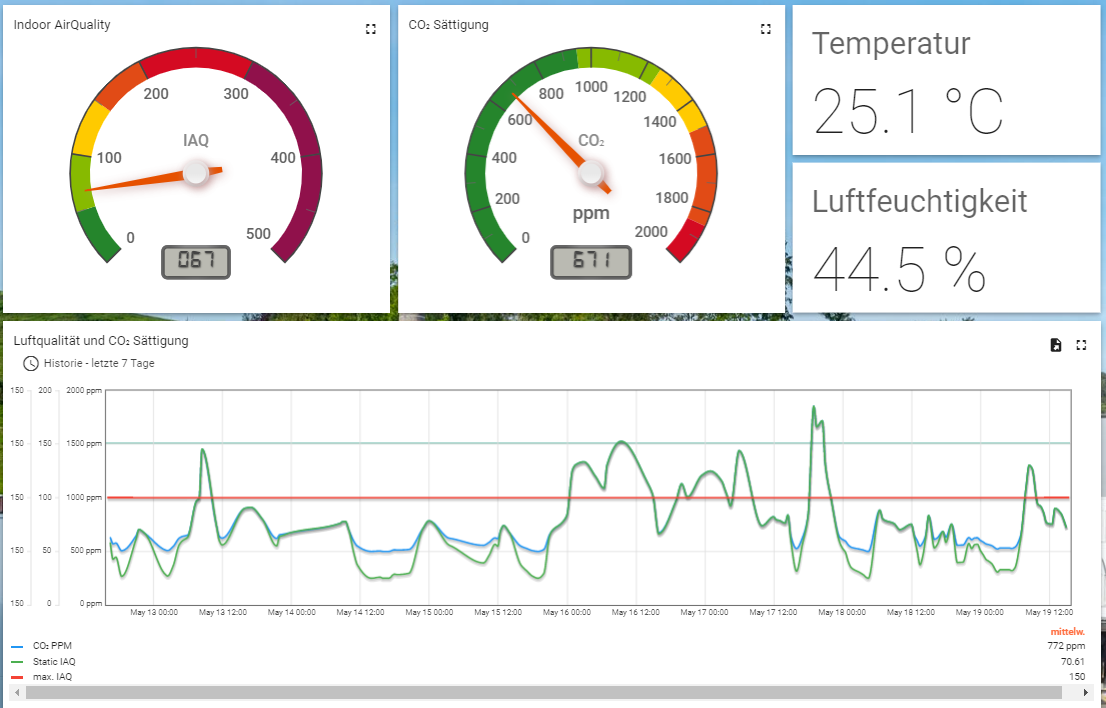Click the clock icon beside Historie
The image size is (1106, 708).
[31, 363]
